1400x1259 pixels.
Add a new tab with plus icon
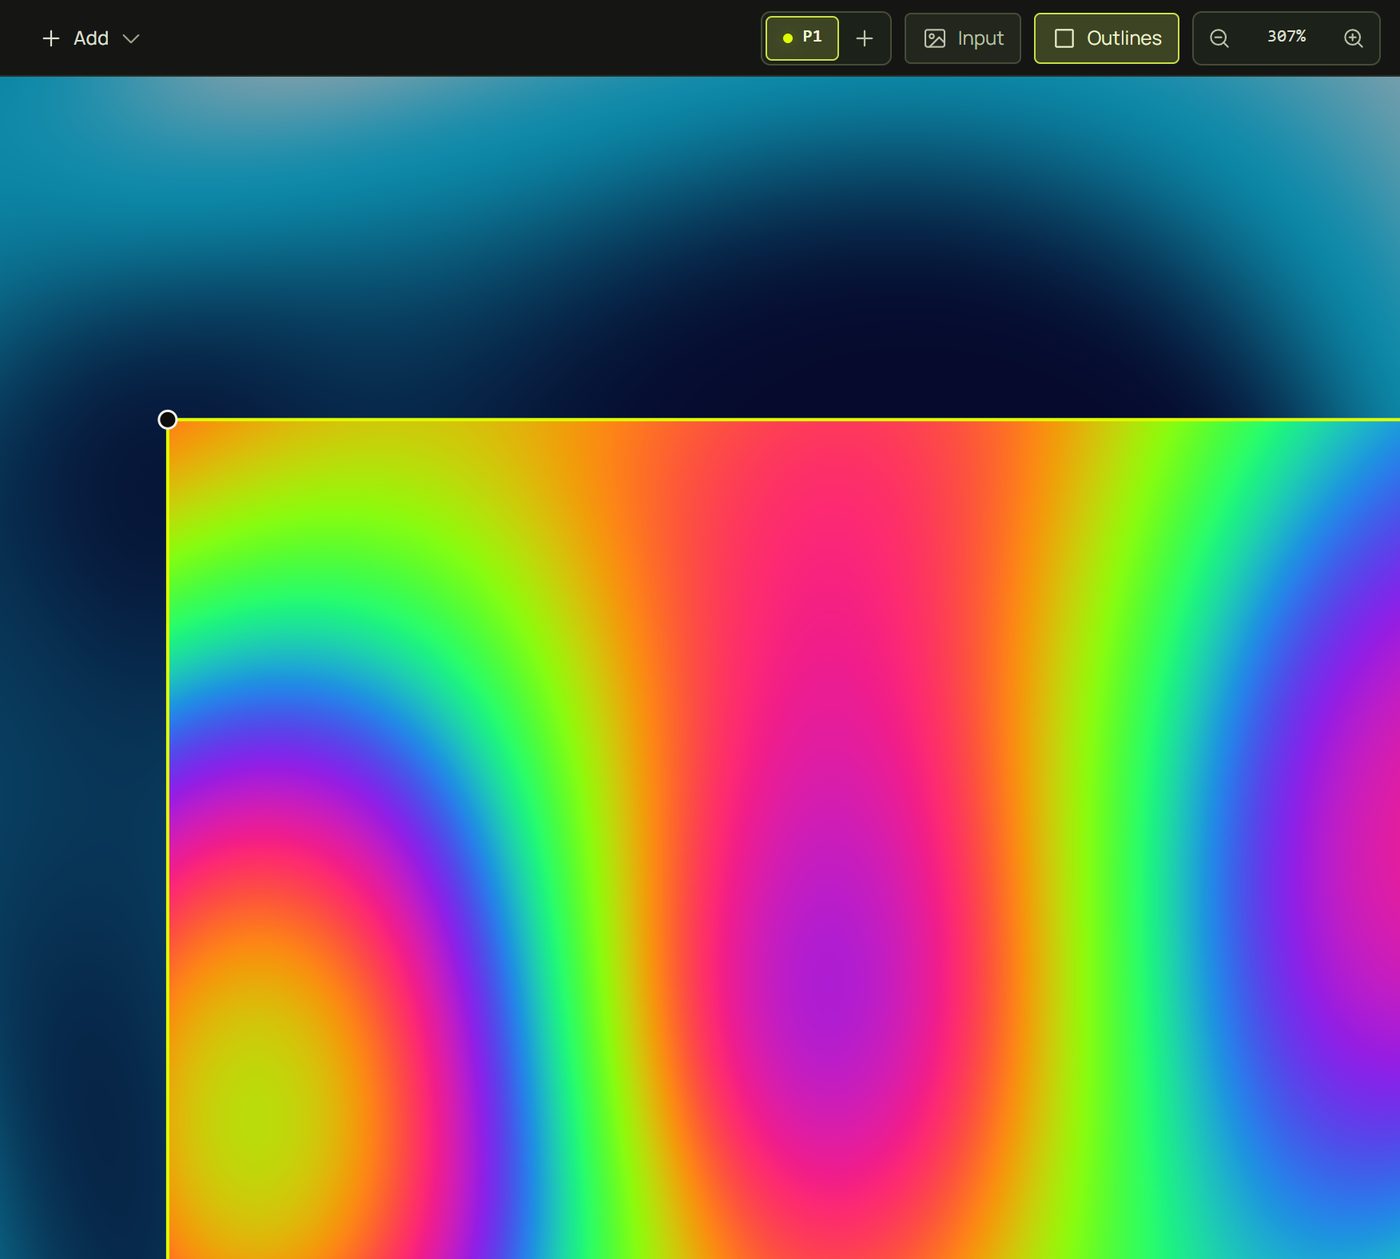[x=865, y=38]
